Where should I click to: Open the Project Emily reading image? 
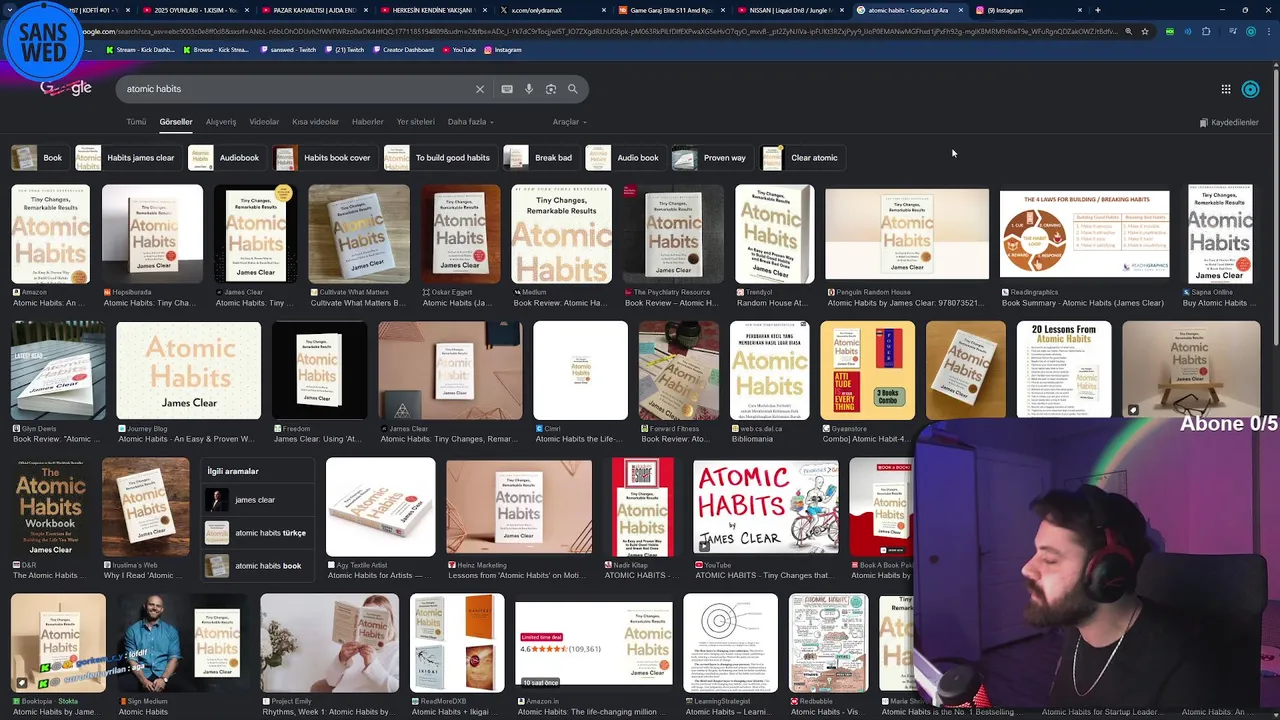tap(330, 643)
